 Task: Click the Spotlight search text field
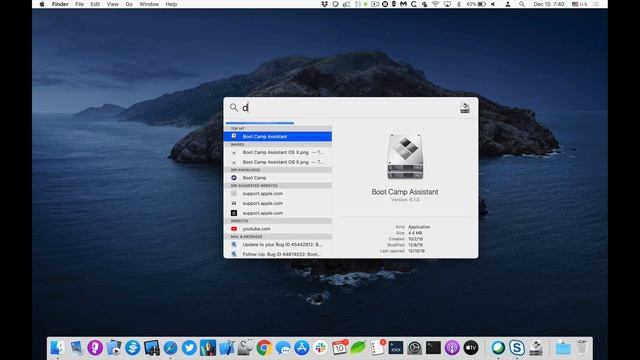coord(349,108)
